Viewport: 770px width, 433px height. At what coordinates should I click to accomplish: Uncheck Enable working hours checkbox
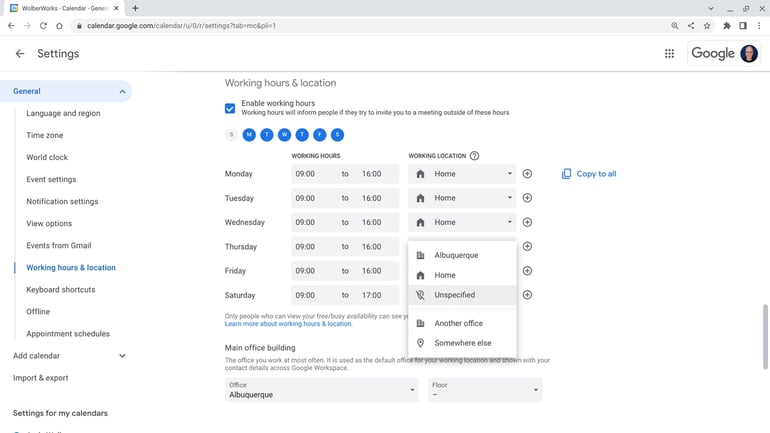(230, 108)
